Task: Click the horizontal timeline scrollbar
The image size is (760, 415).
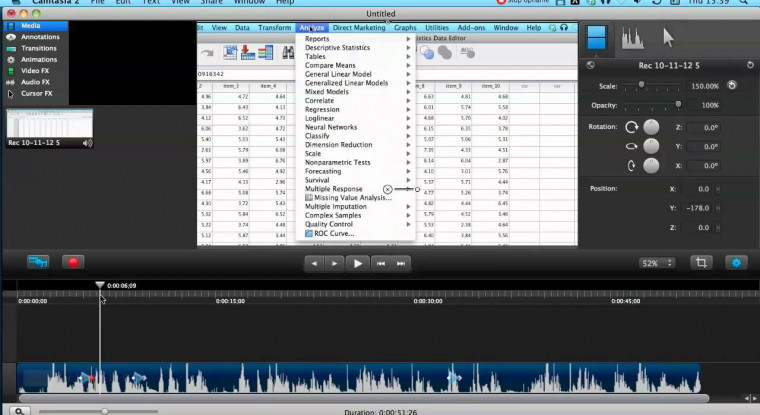Action: pyautogui.click(x=364, y=399)
